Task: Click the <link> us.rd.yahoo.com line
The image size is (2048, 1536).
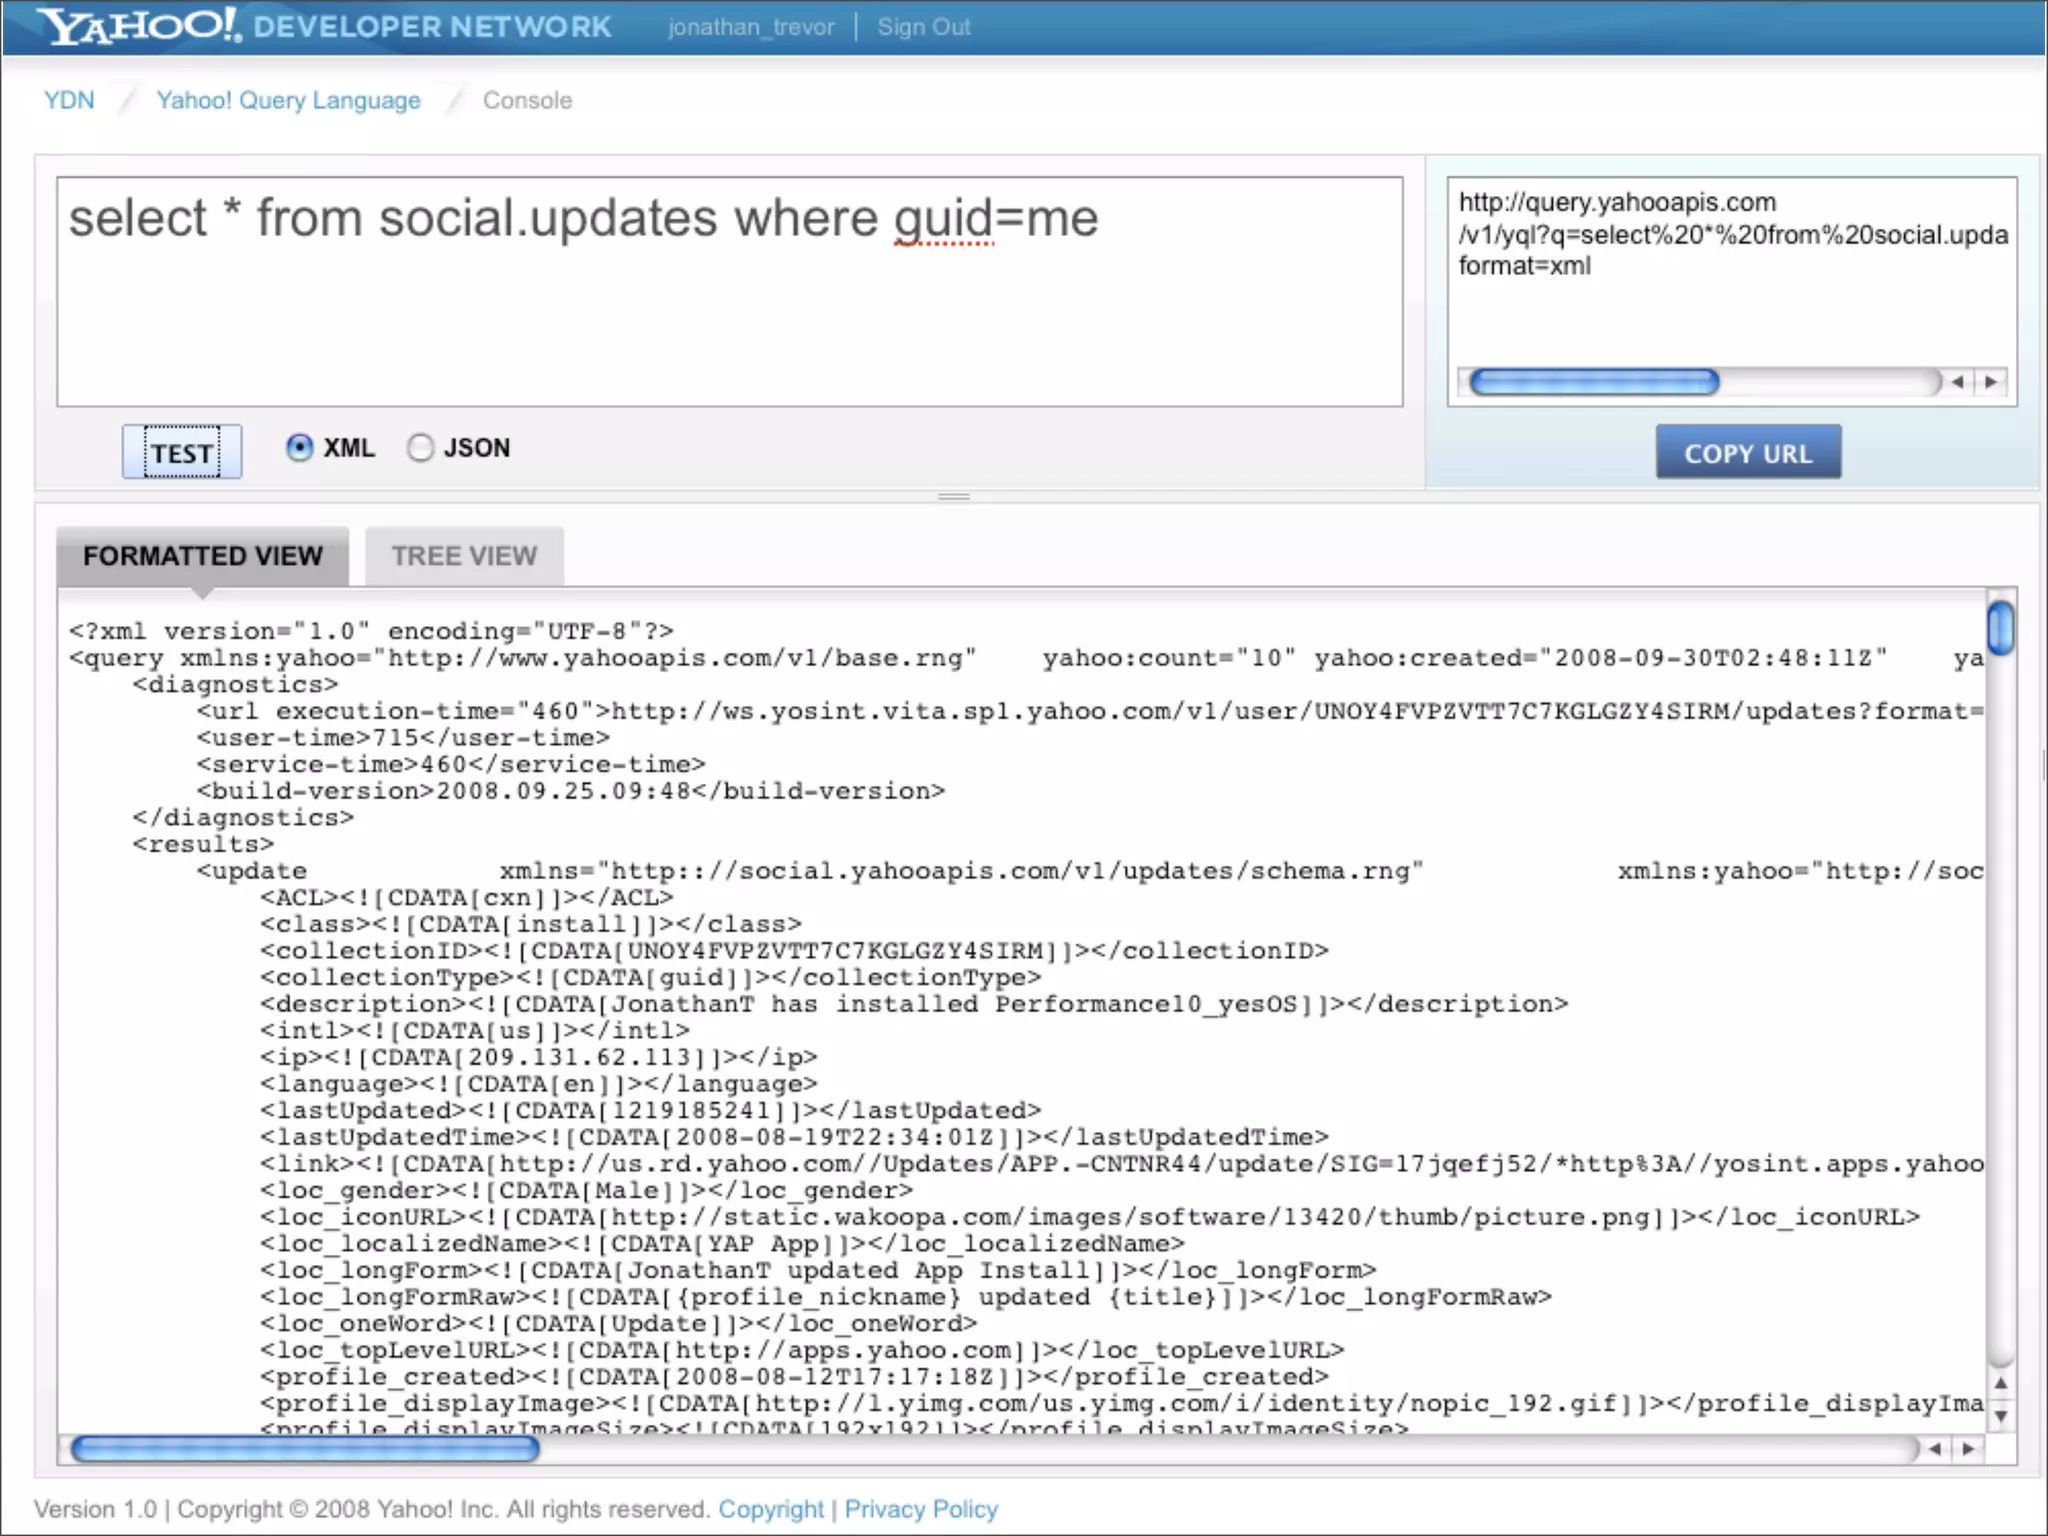Action: click(x=1122, y=1164)
